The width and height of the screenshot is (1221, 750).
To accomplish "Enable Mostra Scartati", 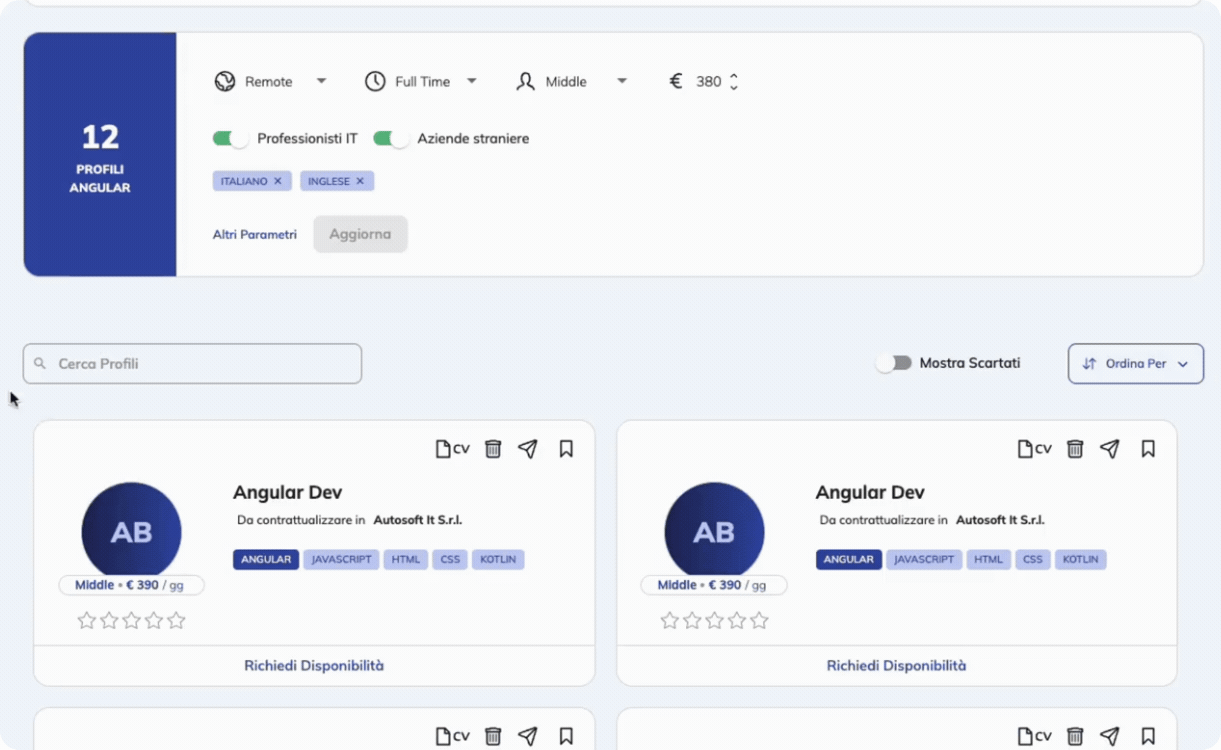I will (893, 363).
